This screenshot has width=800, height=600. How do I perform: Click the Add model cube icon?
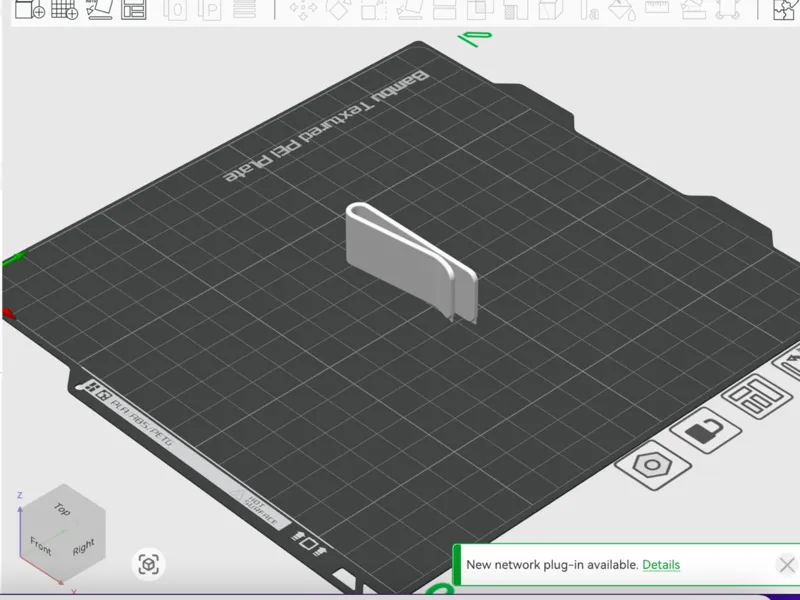click(30, 9)
